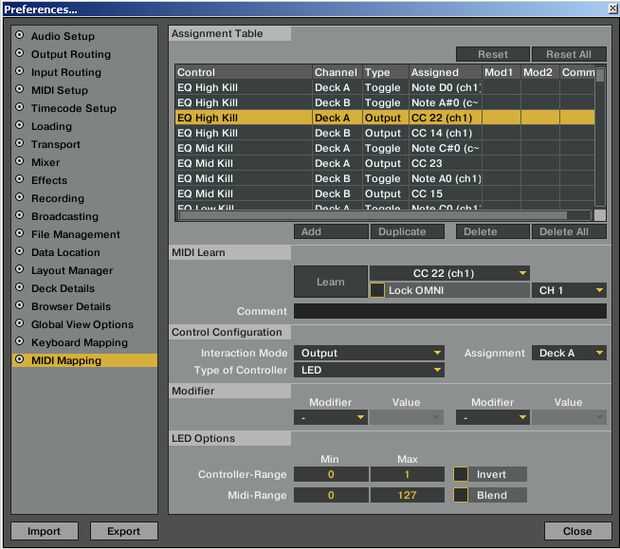Duplicate the selected assignment
The height and width of the screenshot is (549, 620).
407,232
